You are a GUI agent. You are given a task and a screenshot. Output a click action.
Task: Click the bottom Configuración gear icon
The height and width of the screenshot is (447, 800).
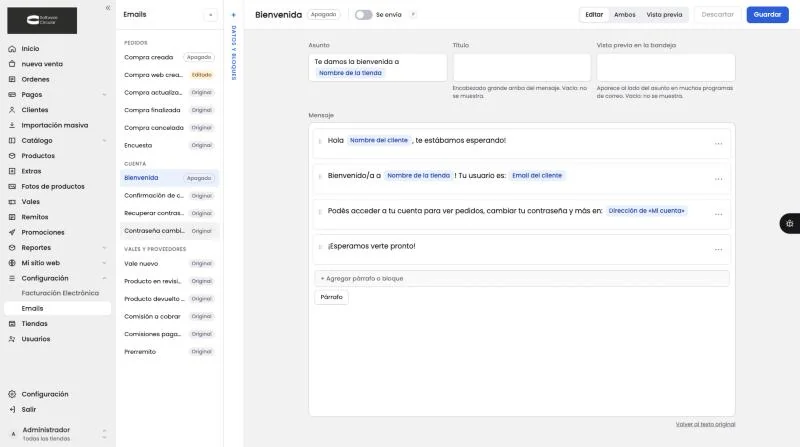pos(12,394)
